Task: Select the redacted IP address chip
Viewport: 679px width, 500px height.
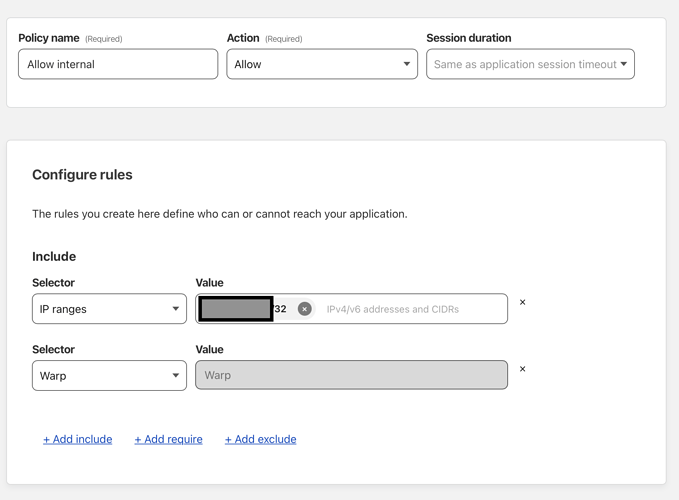Action: (237, 309)
